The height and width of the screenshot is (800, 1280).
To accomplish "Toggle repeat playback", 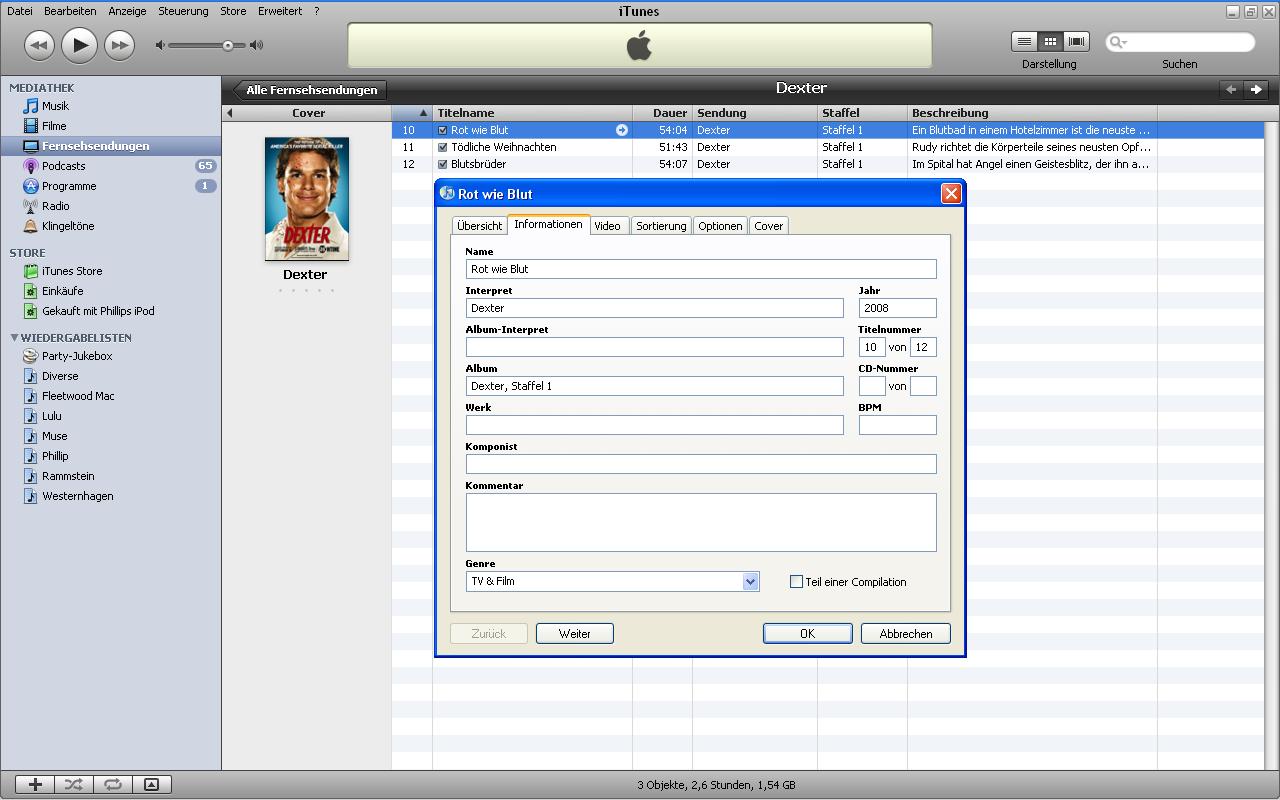I will (x=113, y=785).
